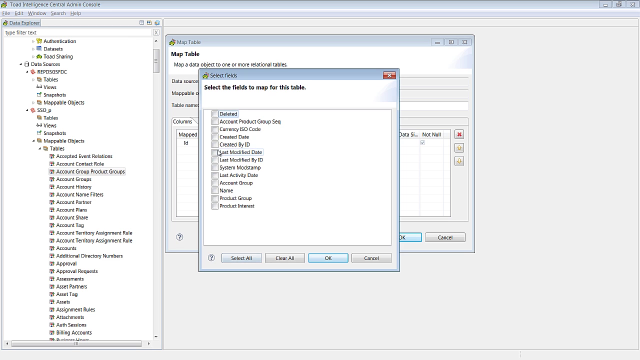Screen dimensions: 640x360
Task: Click the Account Tag table icon
Action: pos(52,225)
